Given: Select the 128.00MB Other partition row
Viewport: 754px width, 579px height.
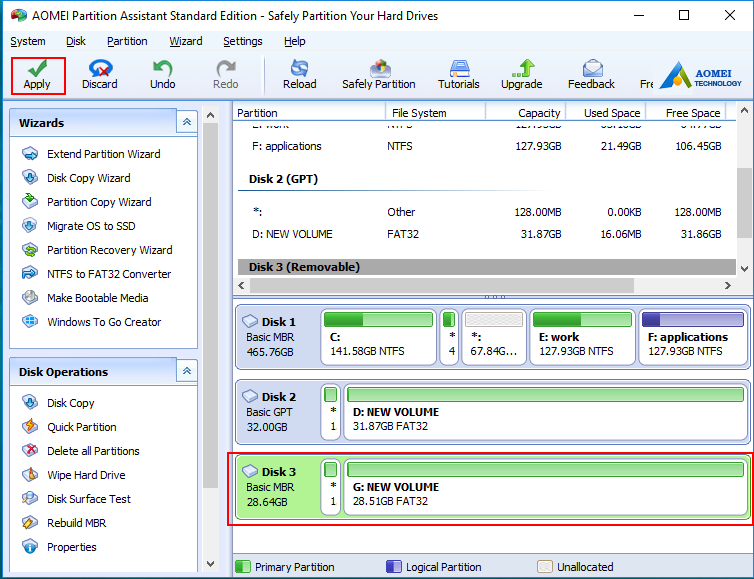Looking at the screenshot, I should tap(486, 212).
